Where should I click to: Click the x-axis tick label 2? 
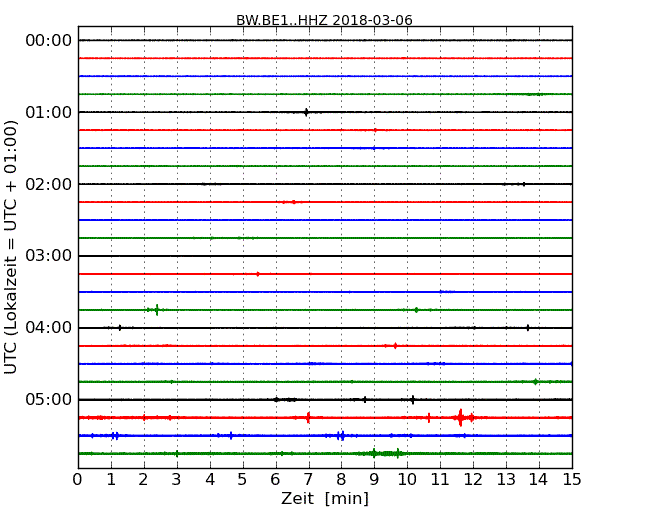(x=144, y=479)
